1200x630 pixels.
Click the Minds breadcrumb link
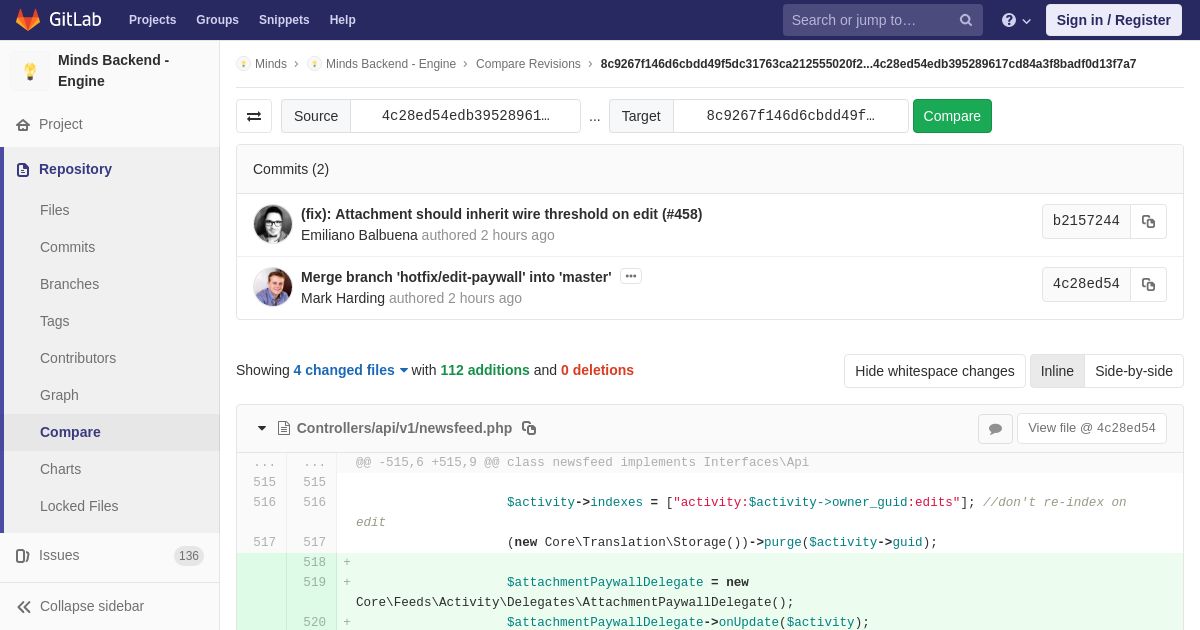[271, 64]
